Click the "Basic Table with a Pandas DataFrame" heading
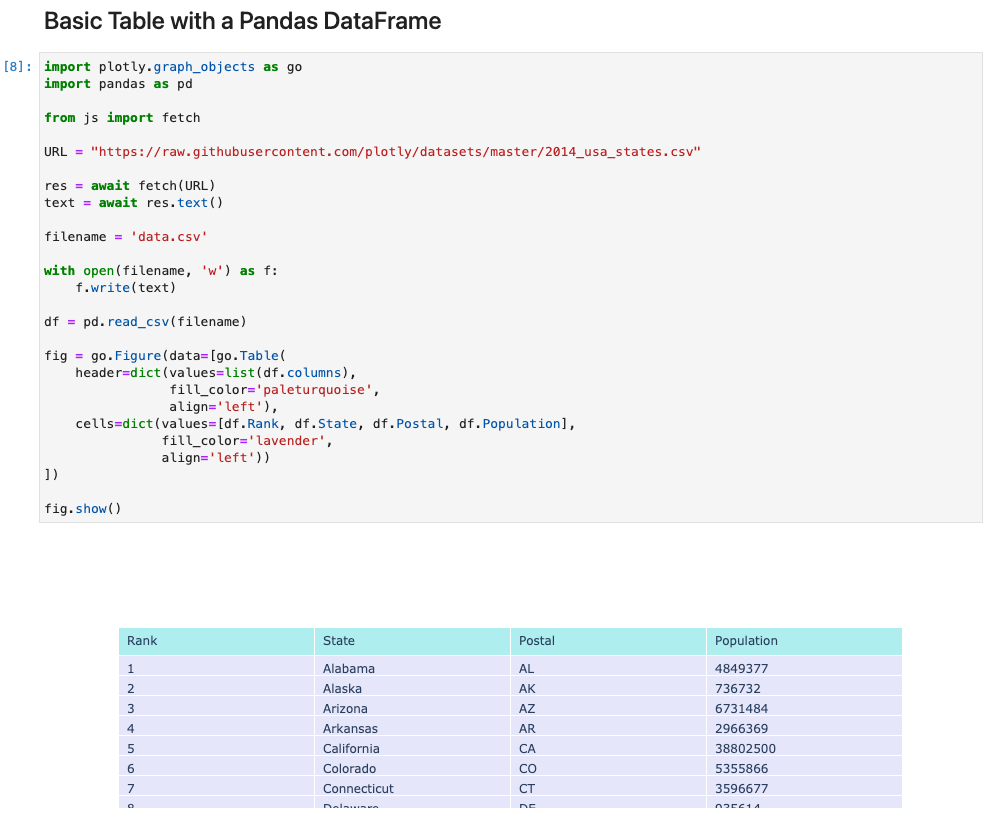Viewport: 990px width, 822px height. pyautogui.click(x=242, y=21)
